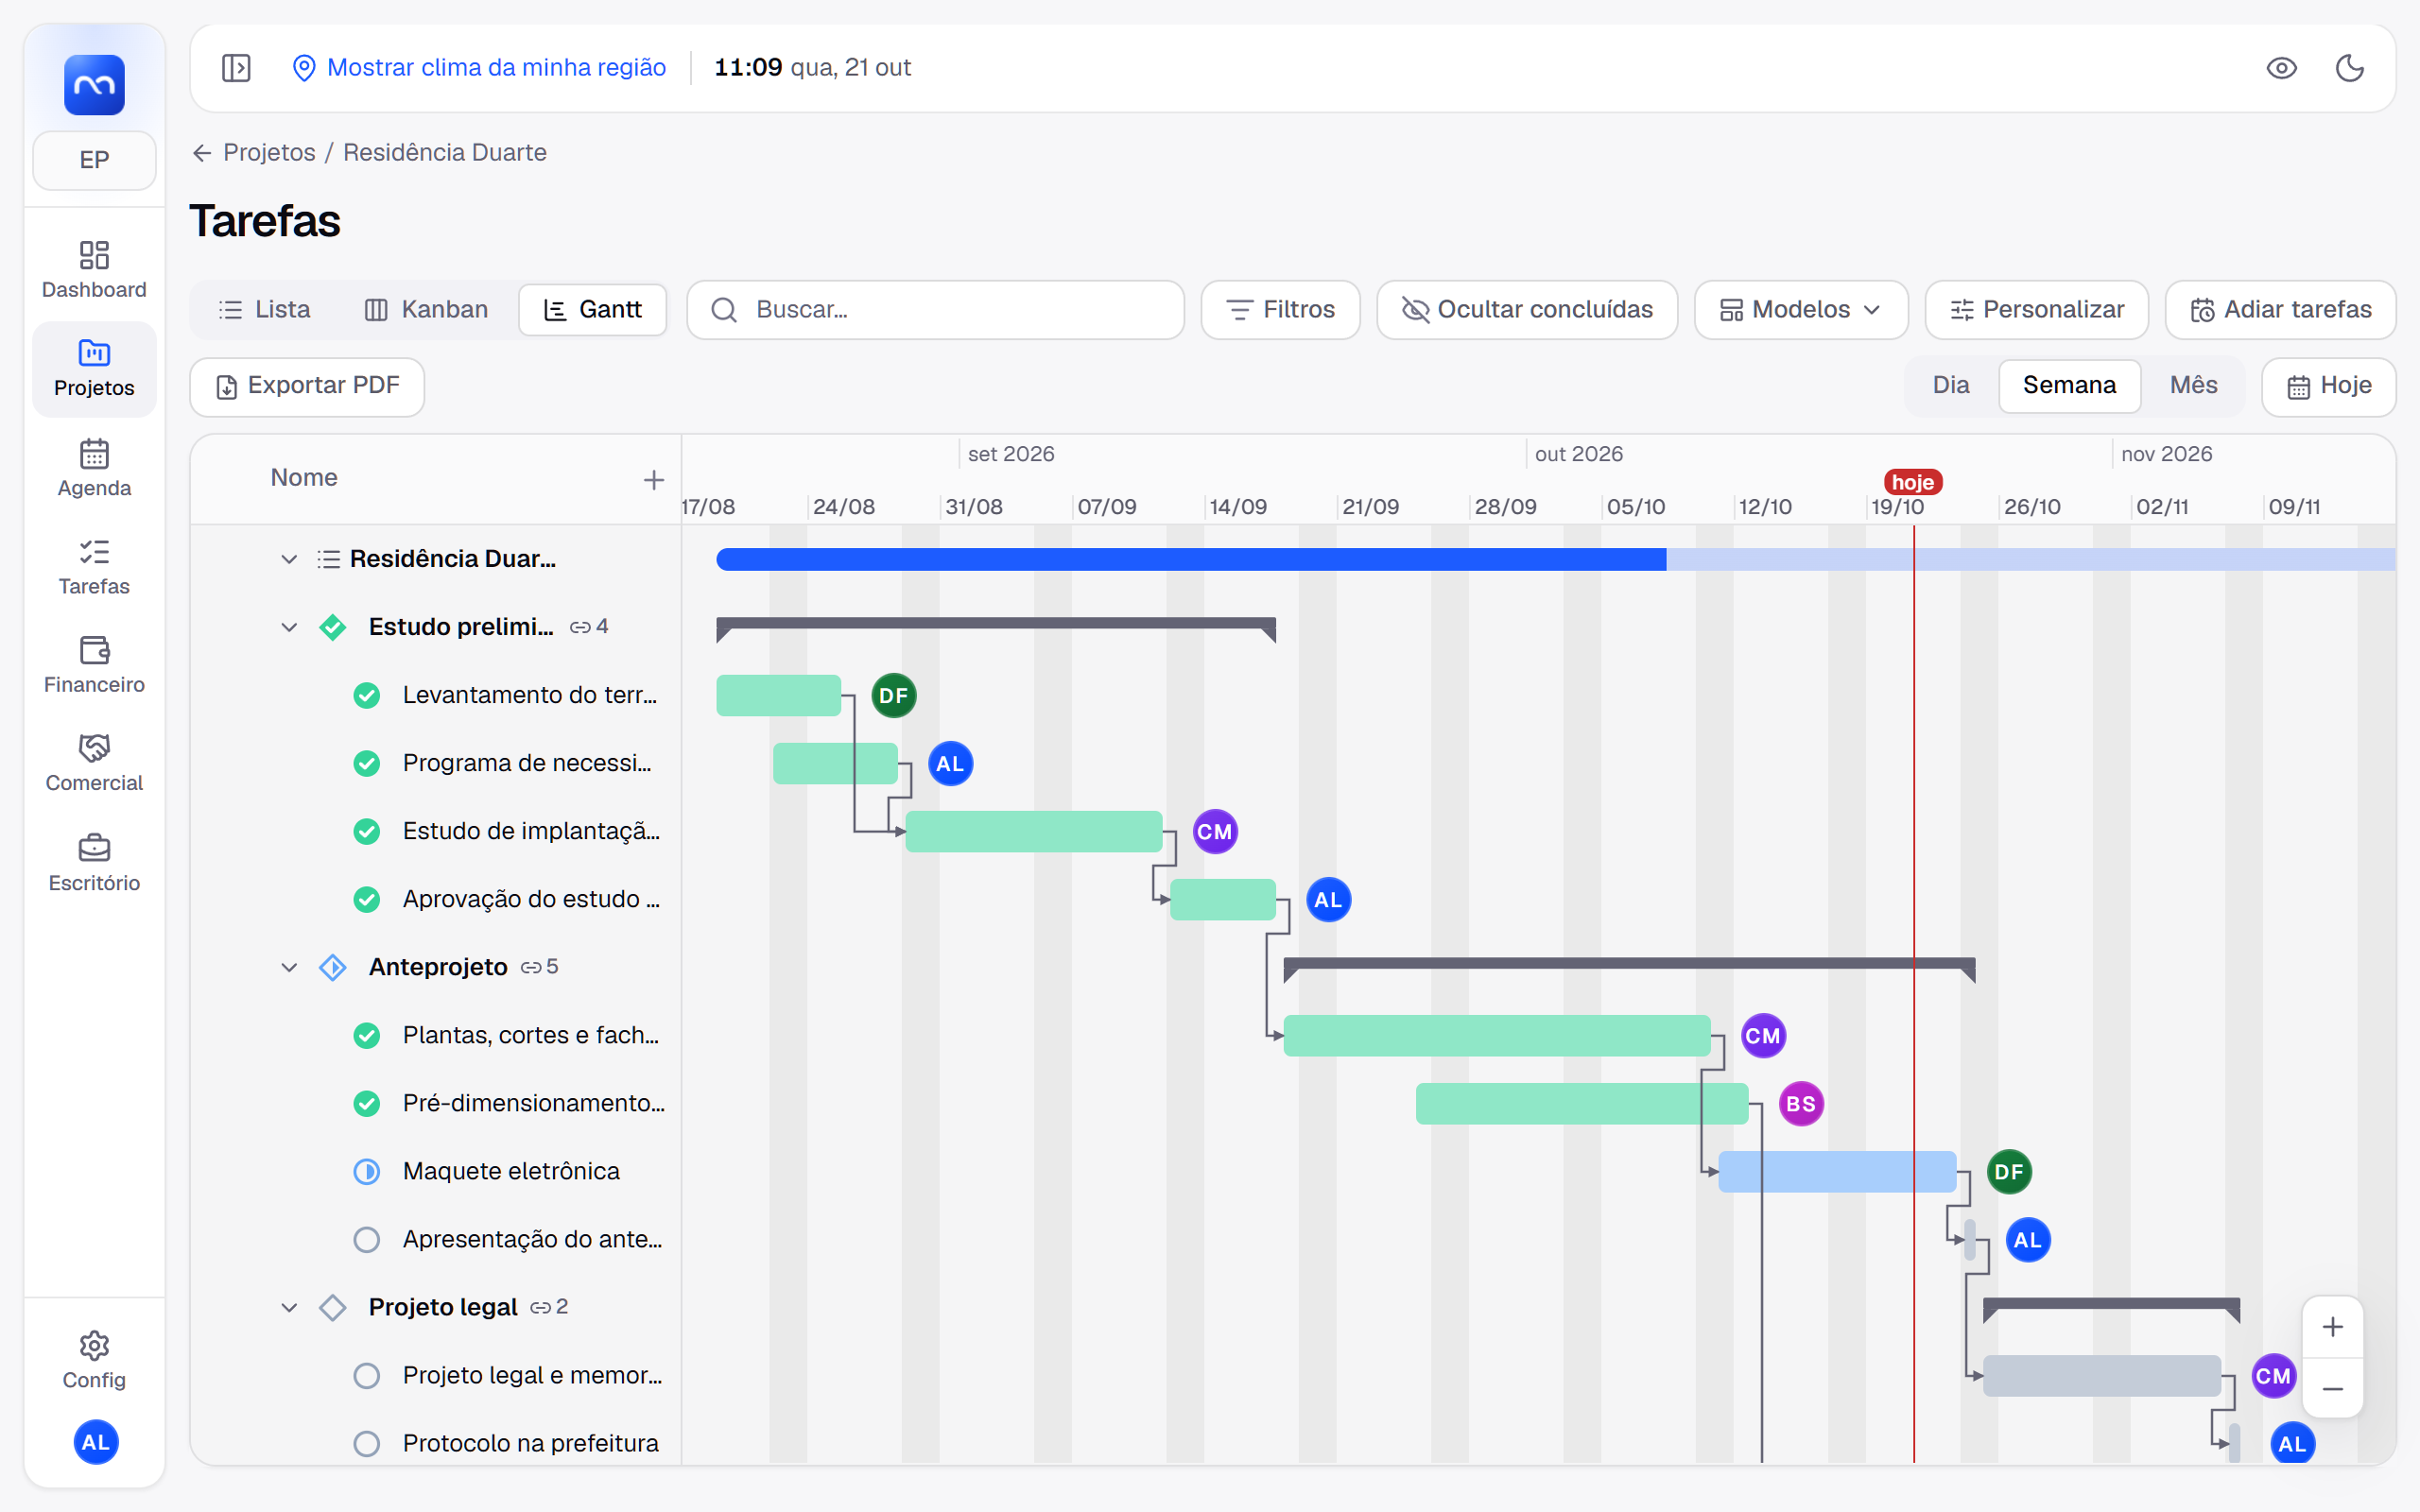This screenshot has height=1512, width=2420.
Task: Select the Dia timescale
Action: pos(1950,385)
